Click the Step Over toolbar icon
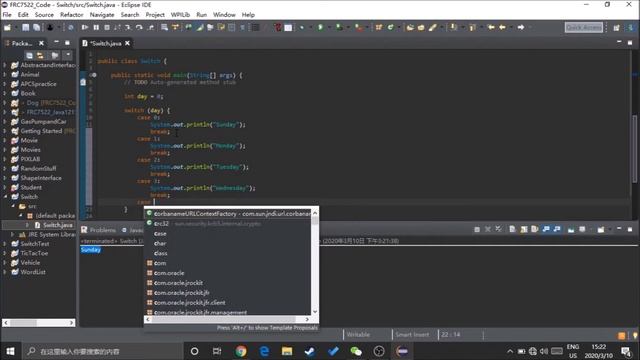Image resolution: width=640 pixels, height=360 pixels. (x=139, y=27)
